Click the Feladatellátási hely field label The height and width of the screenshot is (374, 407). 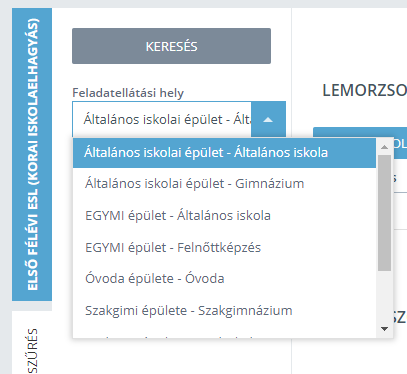pyautogui.click(x=128, y=93)
